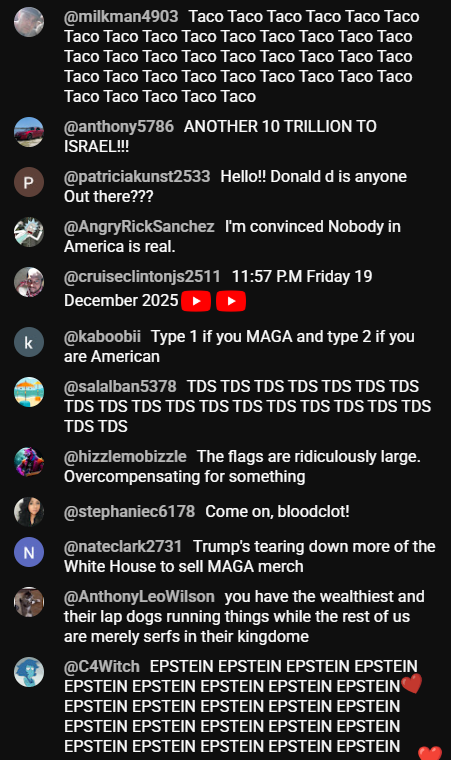Select the purple N avatar of nateclark2731
Image resolution: width=451 pixels, height=760 pixels.
tap(29, 552)
